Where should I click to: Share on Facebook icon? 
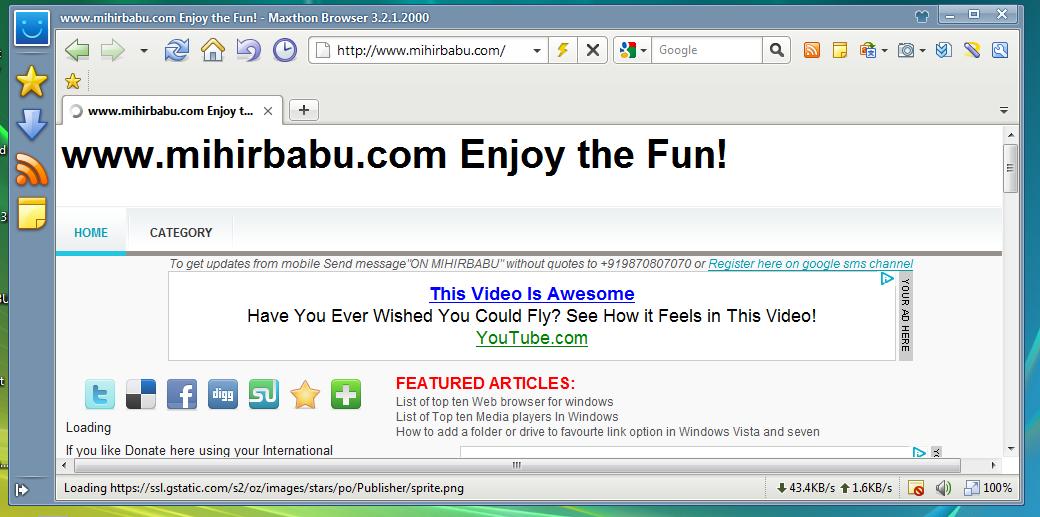coord(182,394)
